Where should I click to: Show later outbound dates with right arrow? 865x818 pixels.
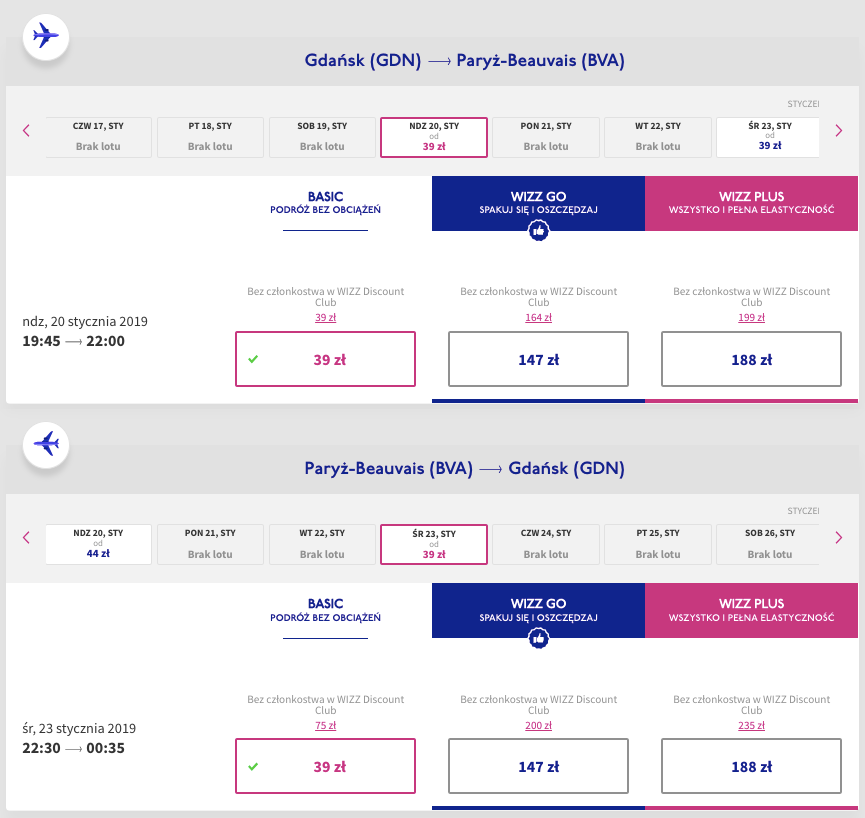point(839,131)
